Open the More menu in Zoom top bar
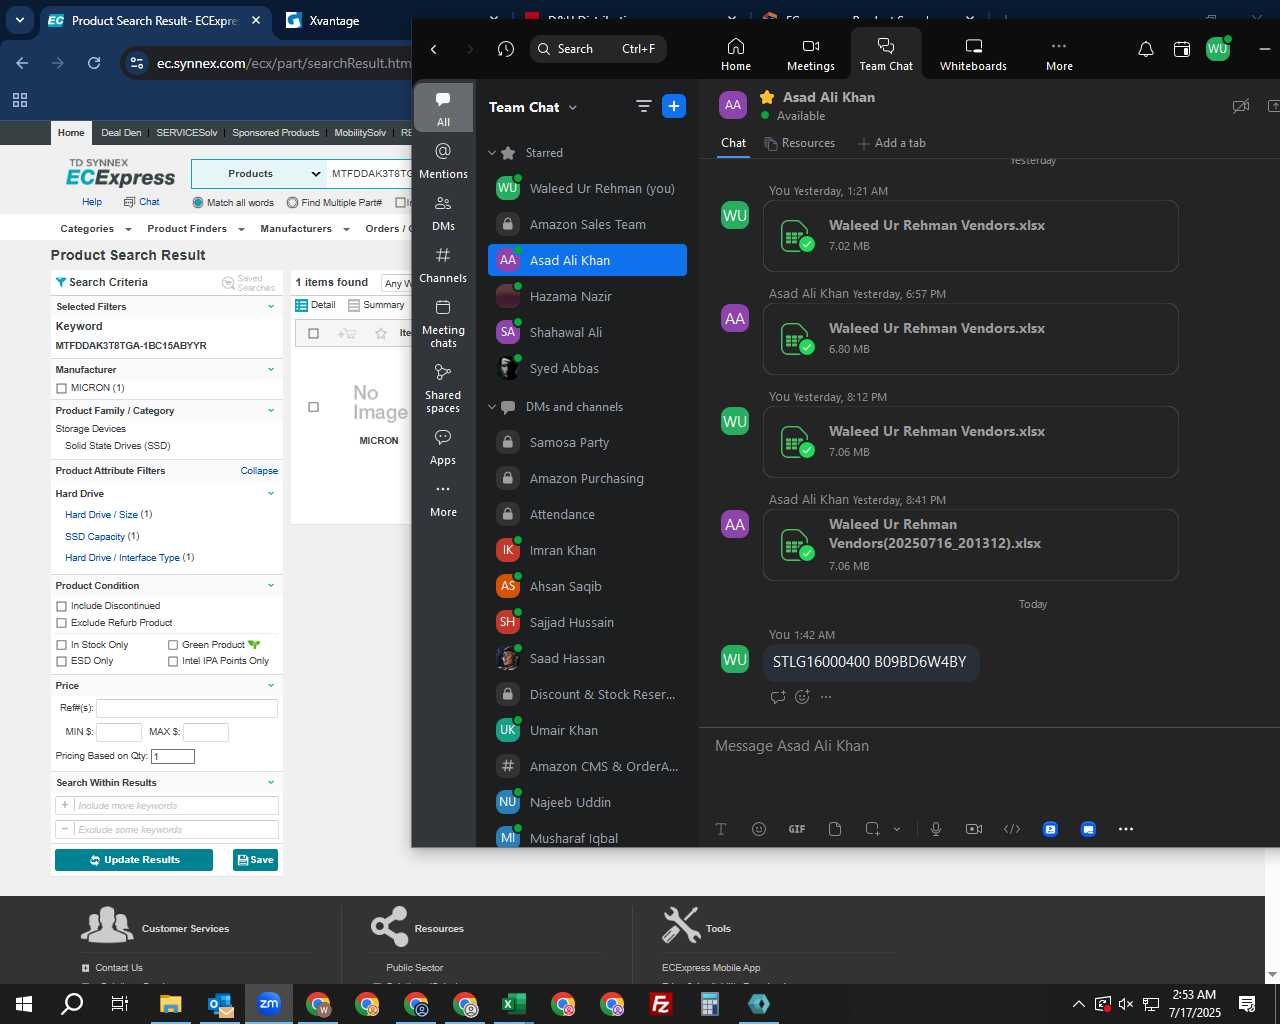This screenshot has width=1280, height=1024. [x=1059, y=54]
